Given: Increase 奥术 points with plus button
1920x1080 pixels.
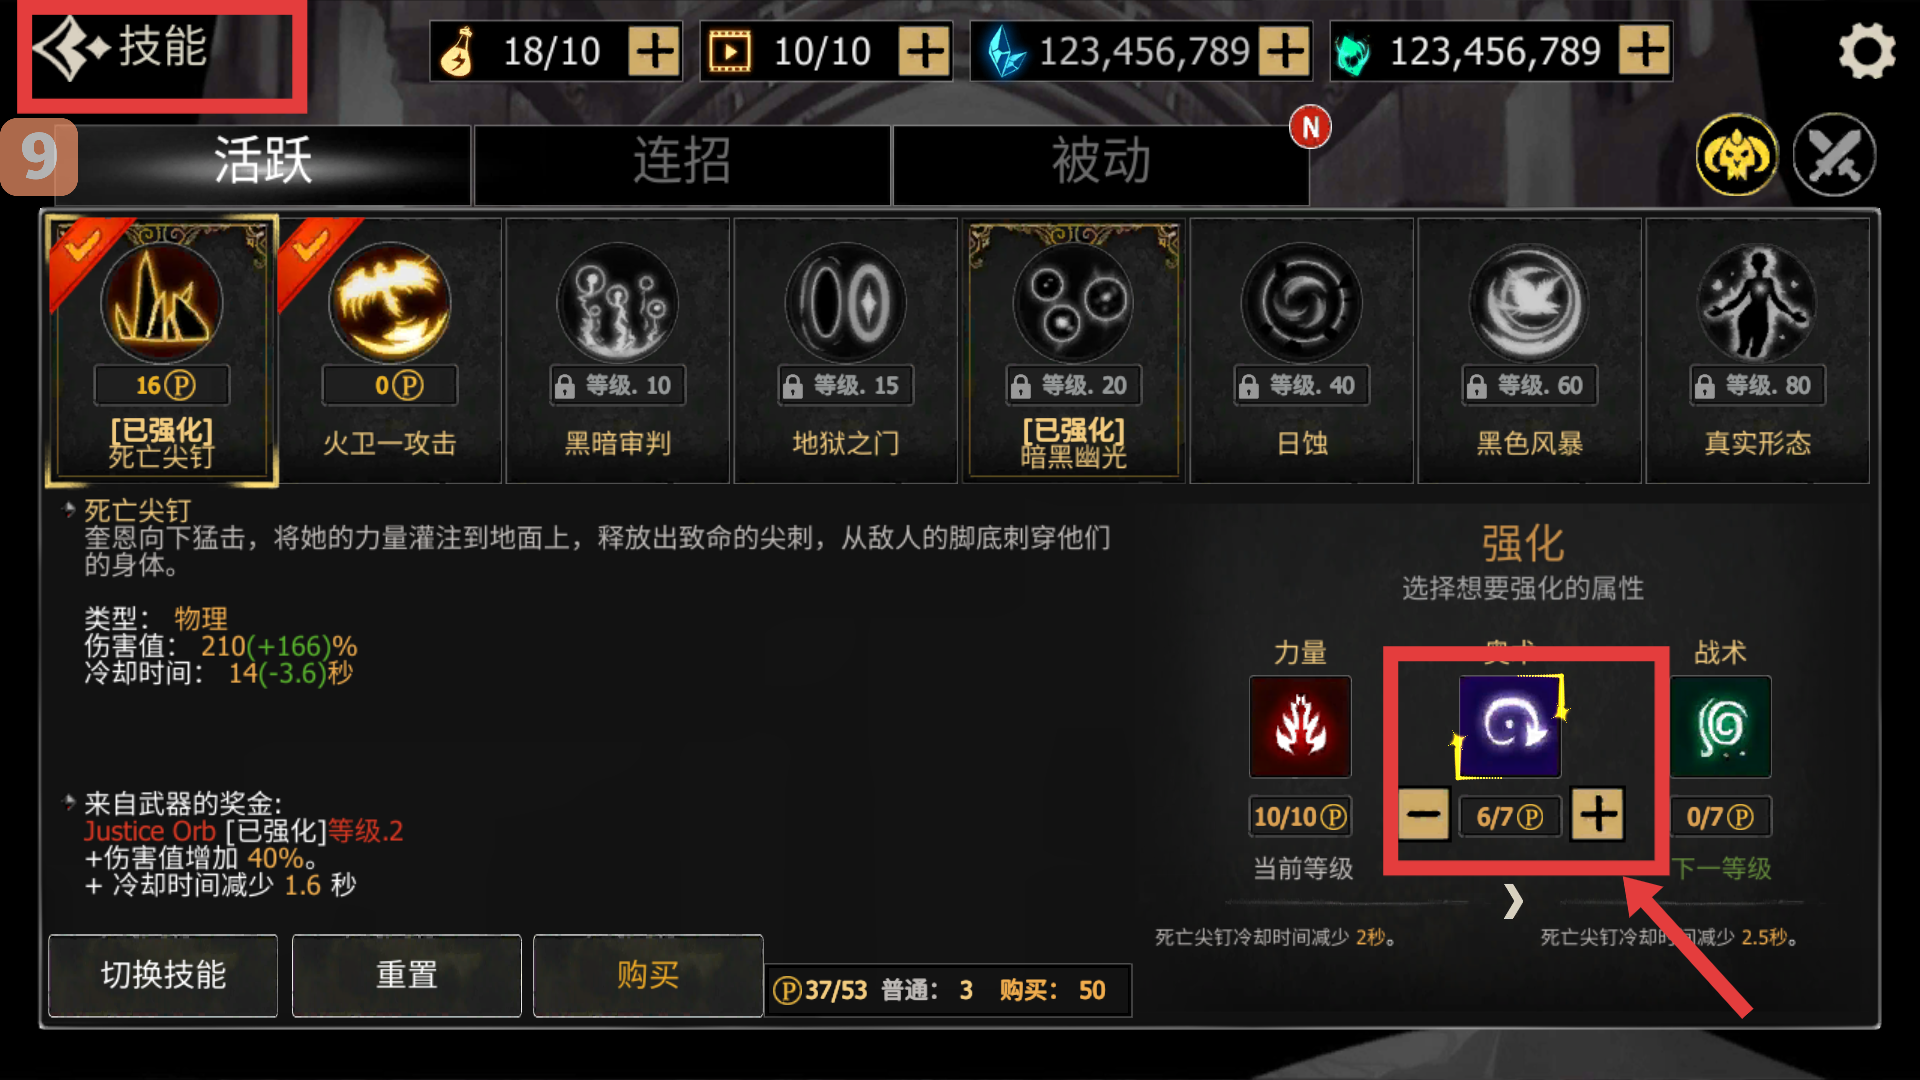Looking at the screenshot, I should (1597, 814).
